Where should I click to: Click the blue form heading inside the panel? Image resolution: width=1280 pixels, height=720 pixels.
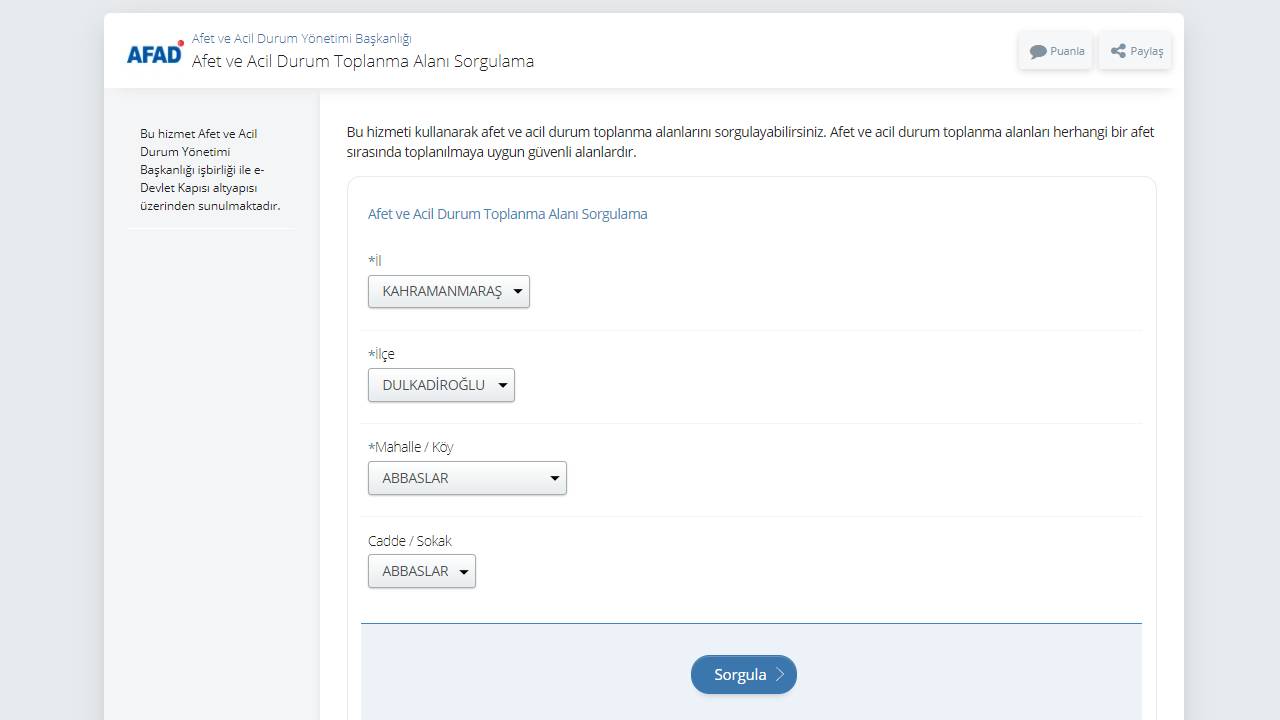[507, 214]
